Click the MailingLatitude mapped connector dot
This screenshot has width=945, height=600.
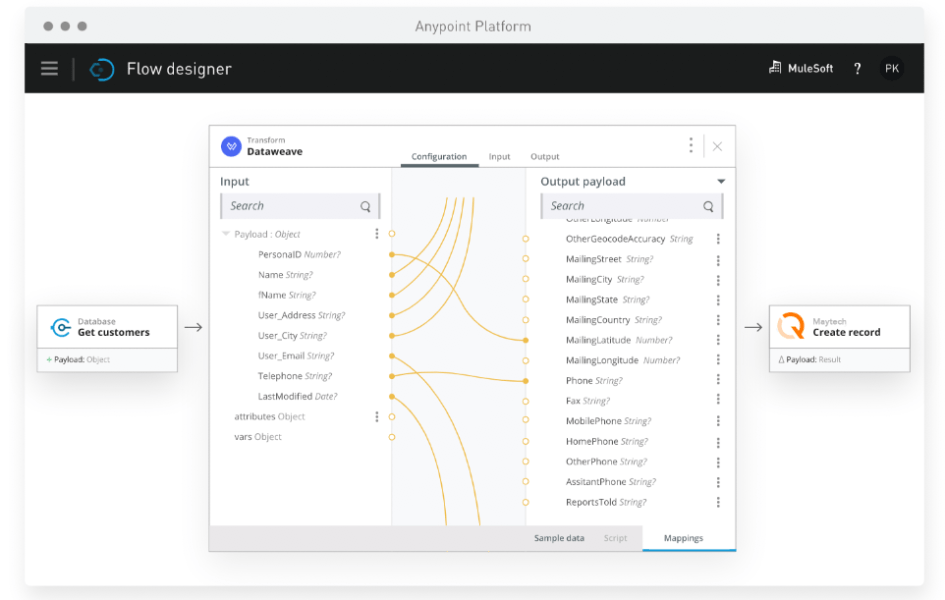[526, 340]
